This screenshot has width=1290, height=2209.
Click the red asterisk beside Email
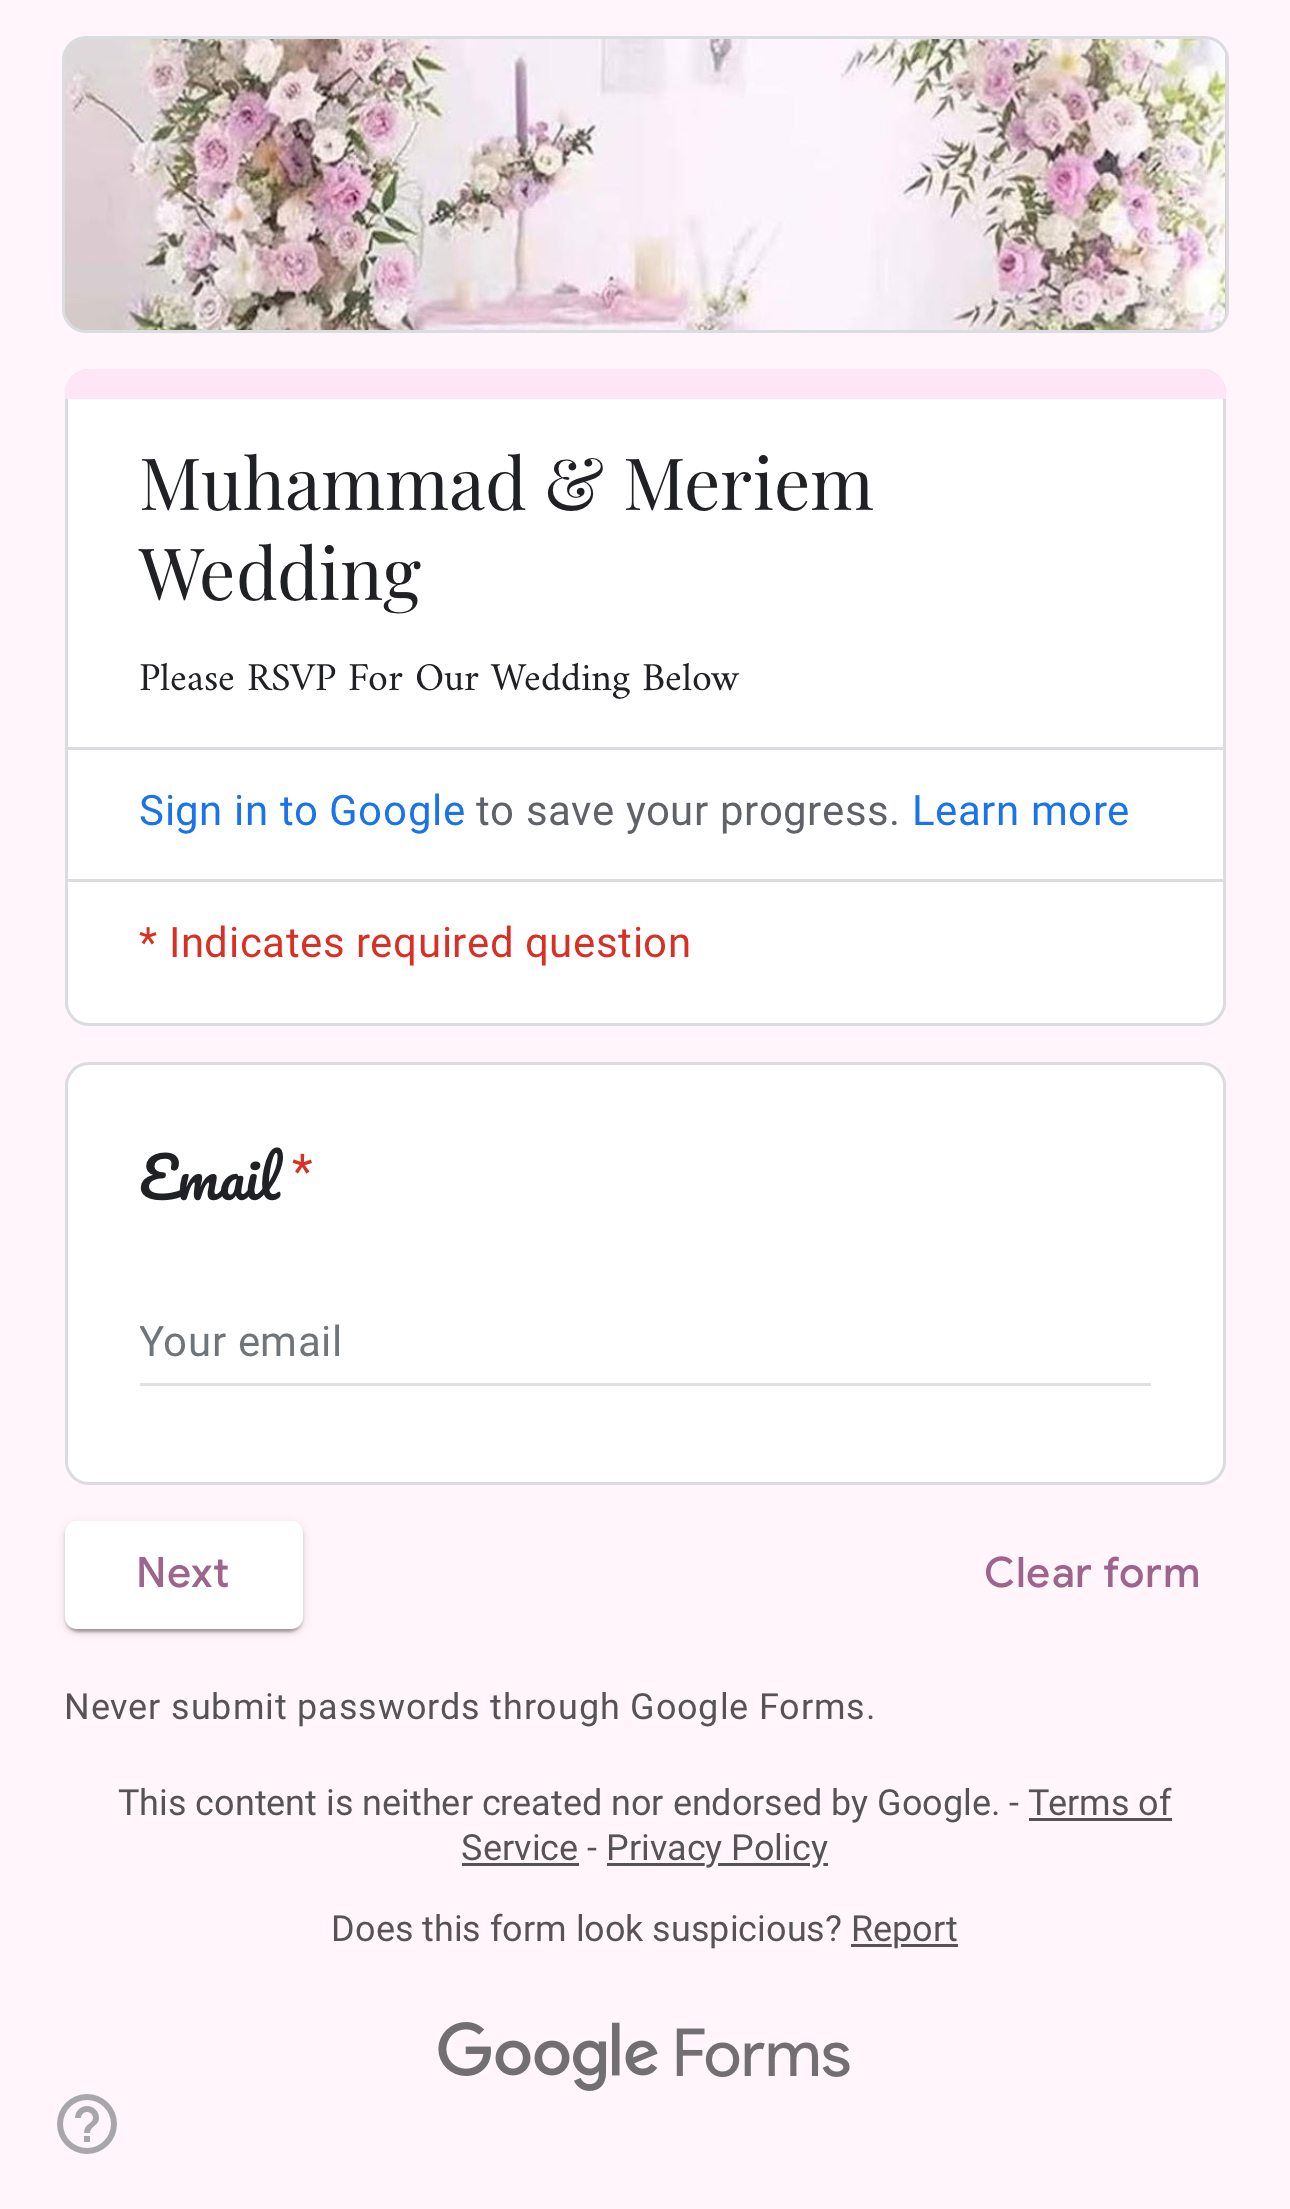tap(302, 1167)
